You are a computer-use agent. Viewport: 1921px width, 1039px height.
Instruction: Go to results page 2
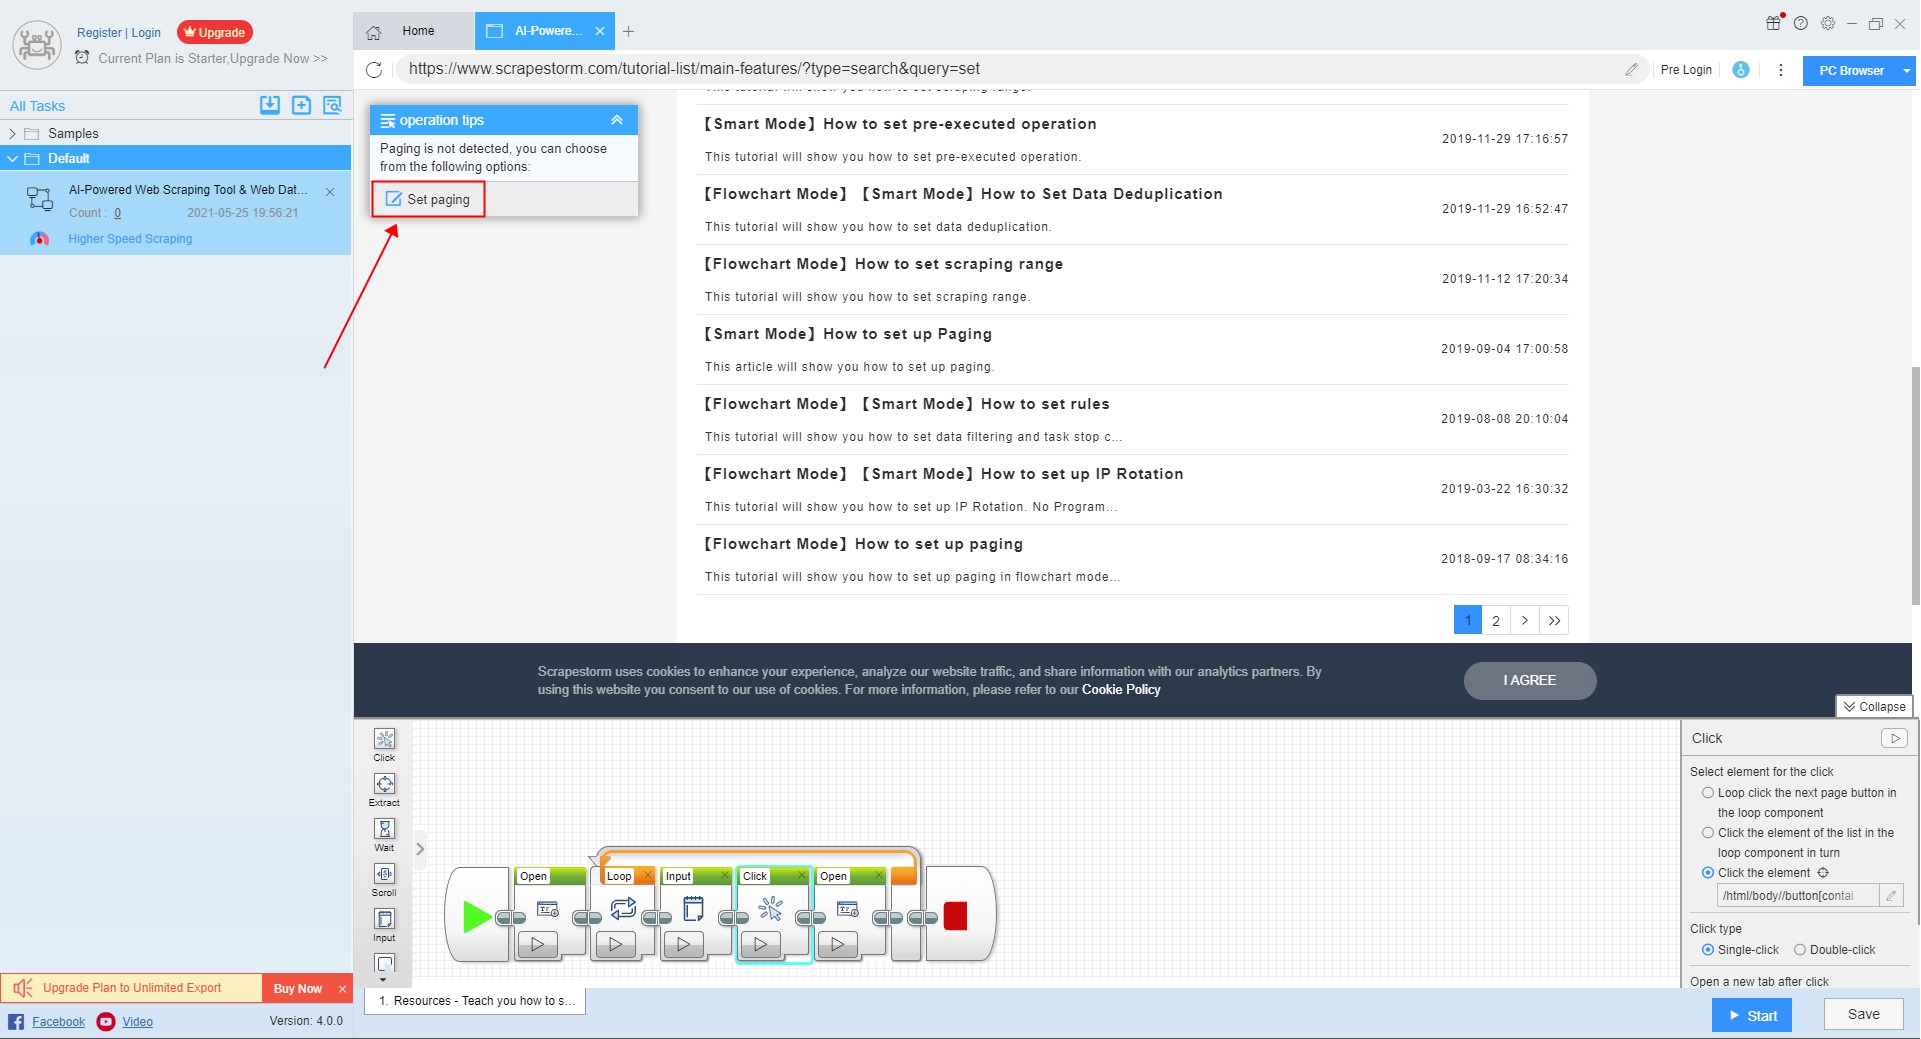click(x=1496, y=620)
